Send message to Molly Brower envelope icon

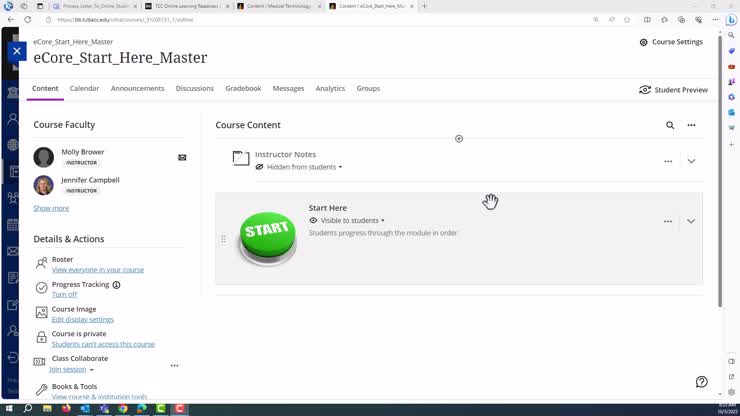pos(182,157)
